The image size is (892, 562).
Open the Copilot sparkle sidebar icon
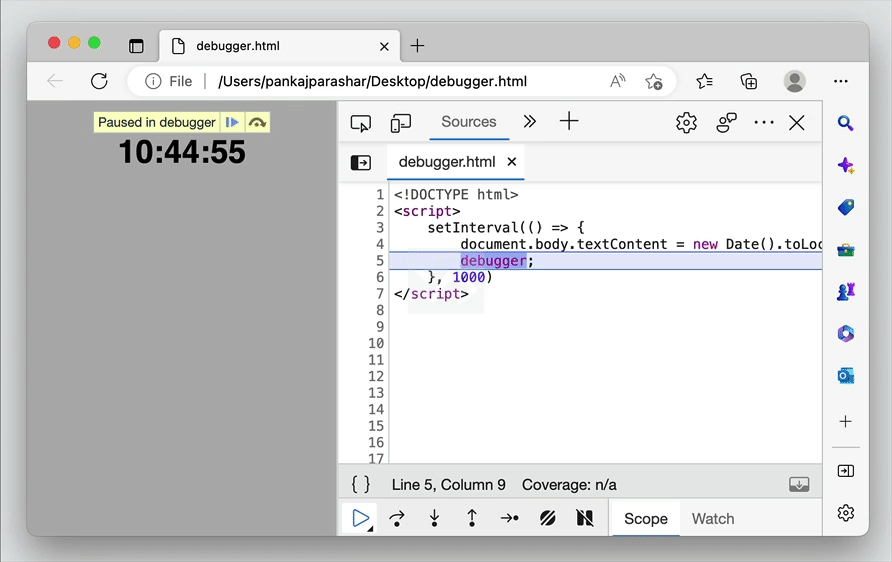(845, 166)
